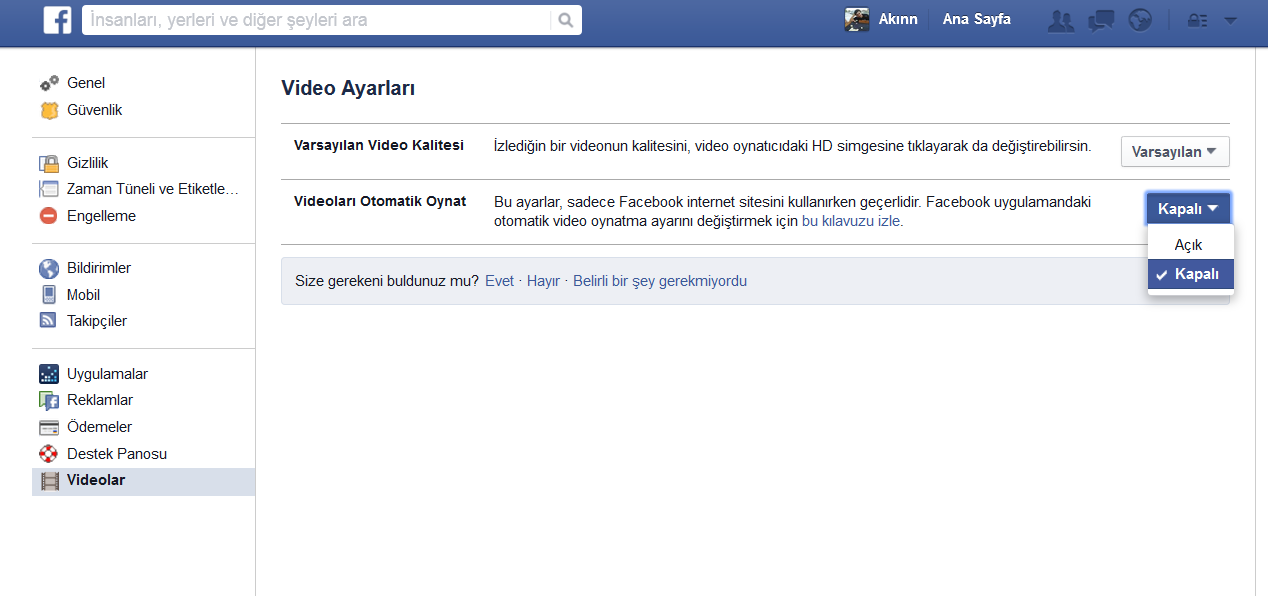Click the 'Video Ayarları' heading
The width and height of the screenshot is (1268, 602).
pos(348,88)
